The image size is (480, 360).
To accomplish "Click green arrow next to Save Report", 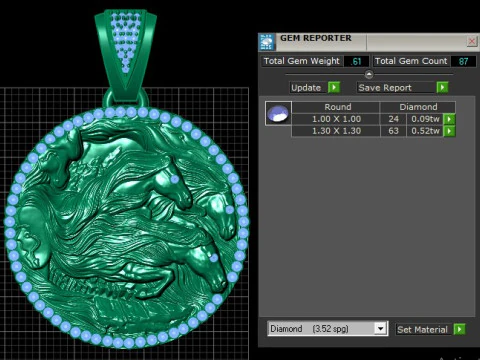I will click(442, 87).
